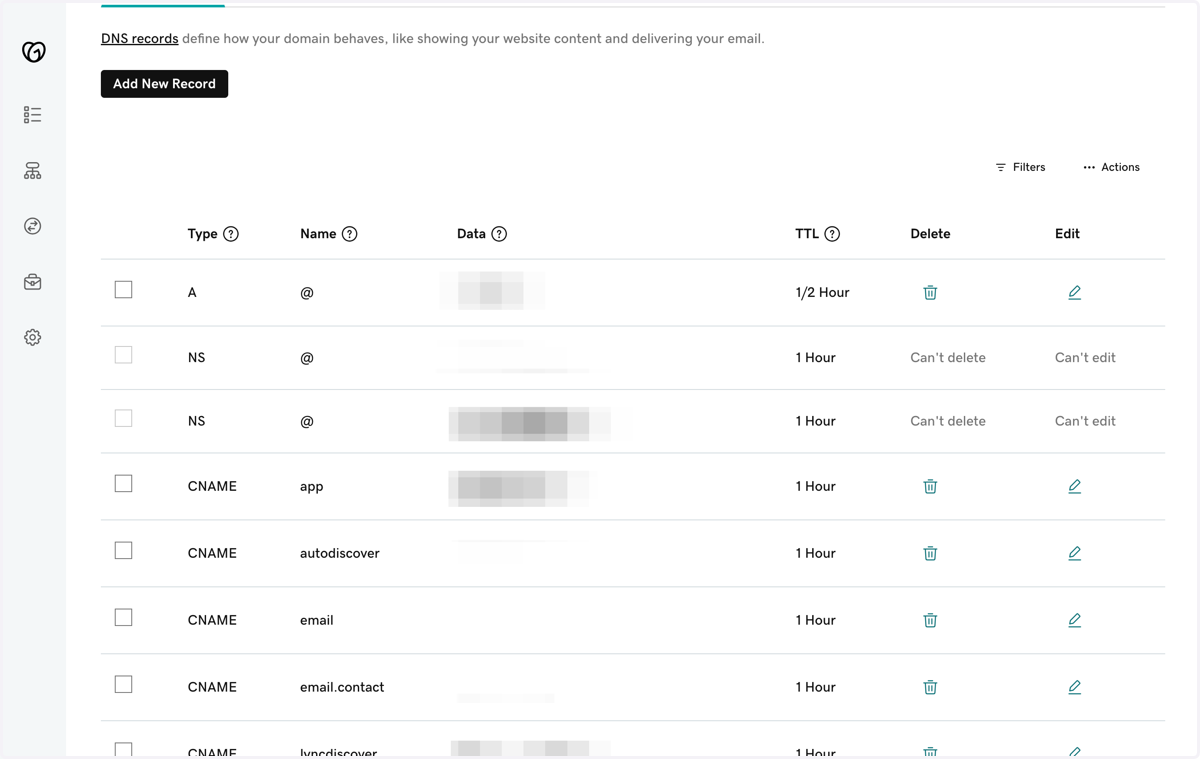
Task: Edit the CNAME app record
Action: pyautogui.click(x=1074, y=486)
